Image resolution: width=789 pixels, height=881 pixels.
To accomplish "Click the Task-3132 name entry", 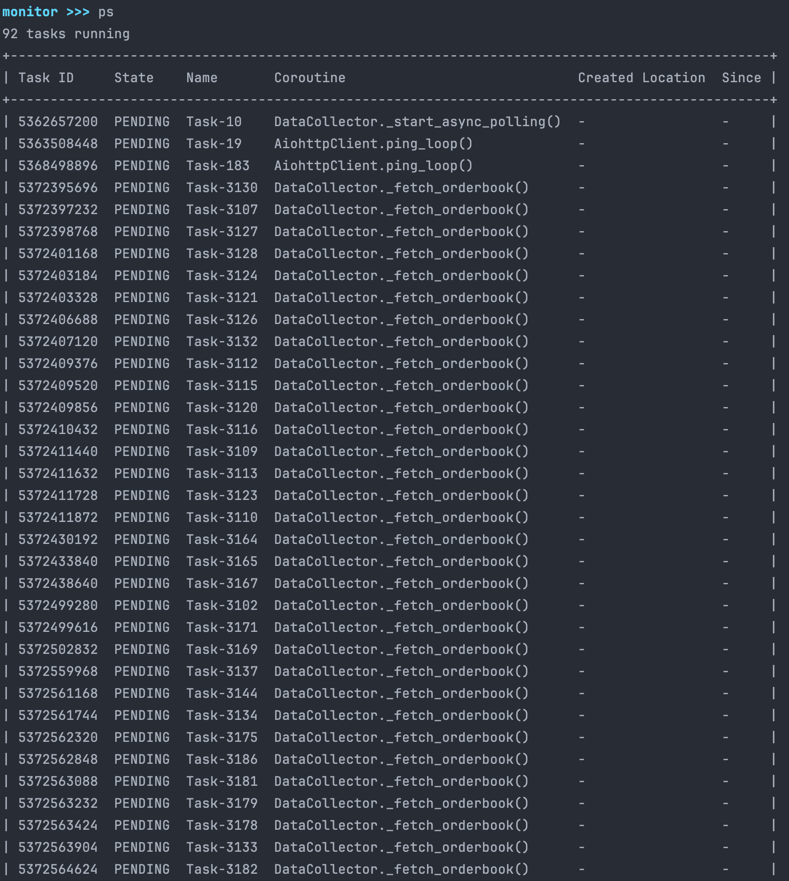I will [222, 342].
